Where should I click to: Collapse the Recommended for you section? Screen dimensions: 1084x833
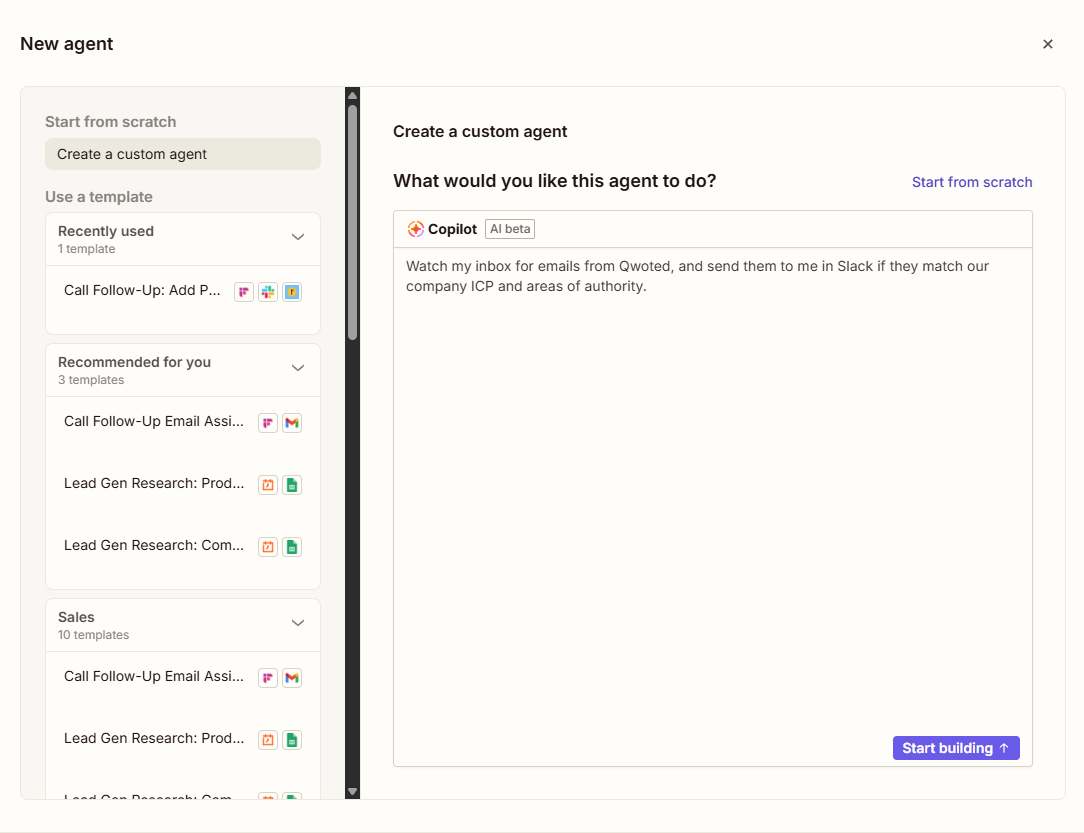click(x=298, y=368)
